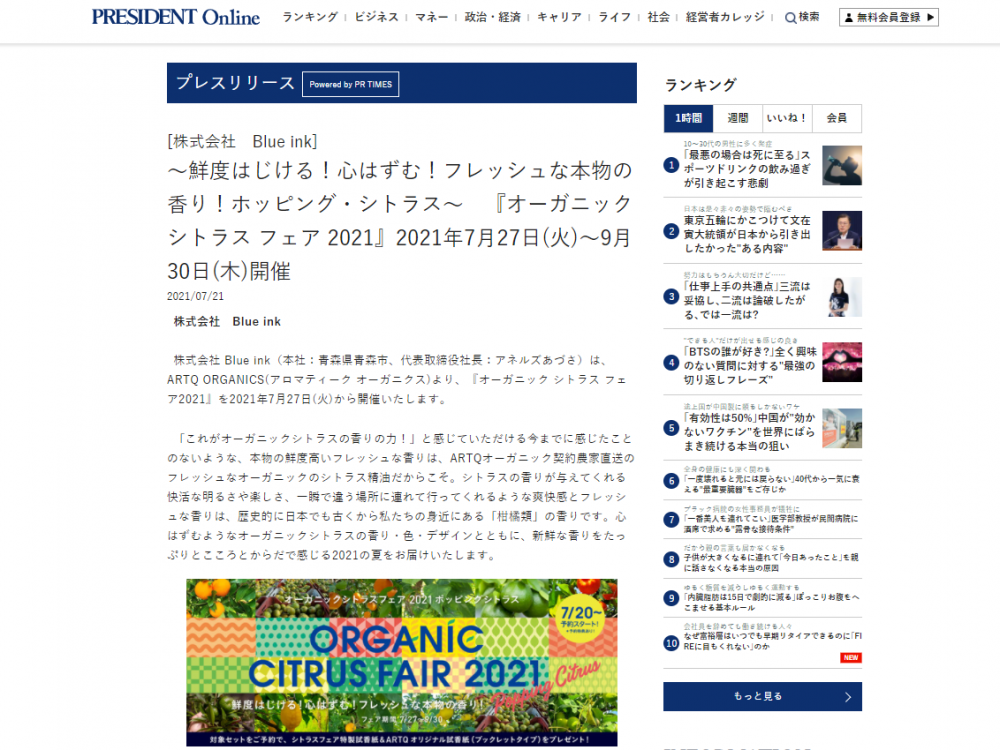The image size is (1000, 750).
Task: Open the 政治・経済 menu item
Action: (492, 17)
